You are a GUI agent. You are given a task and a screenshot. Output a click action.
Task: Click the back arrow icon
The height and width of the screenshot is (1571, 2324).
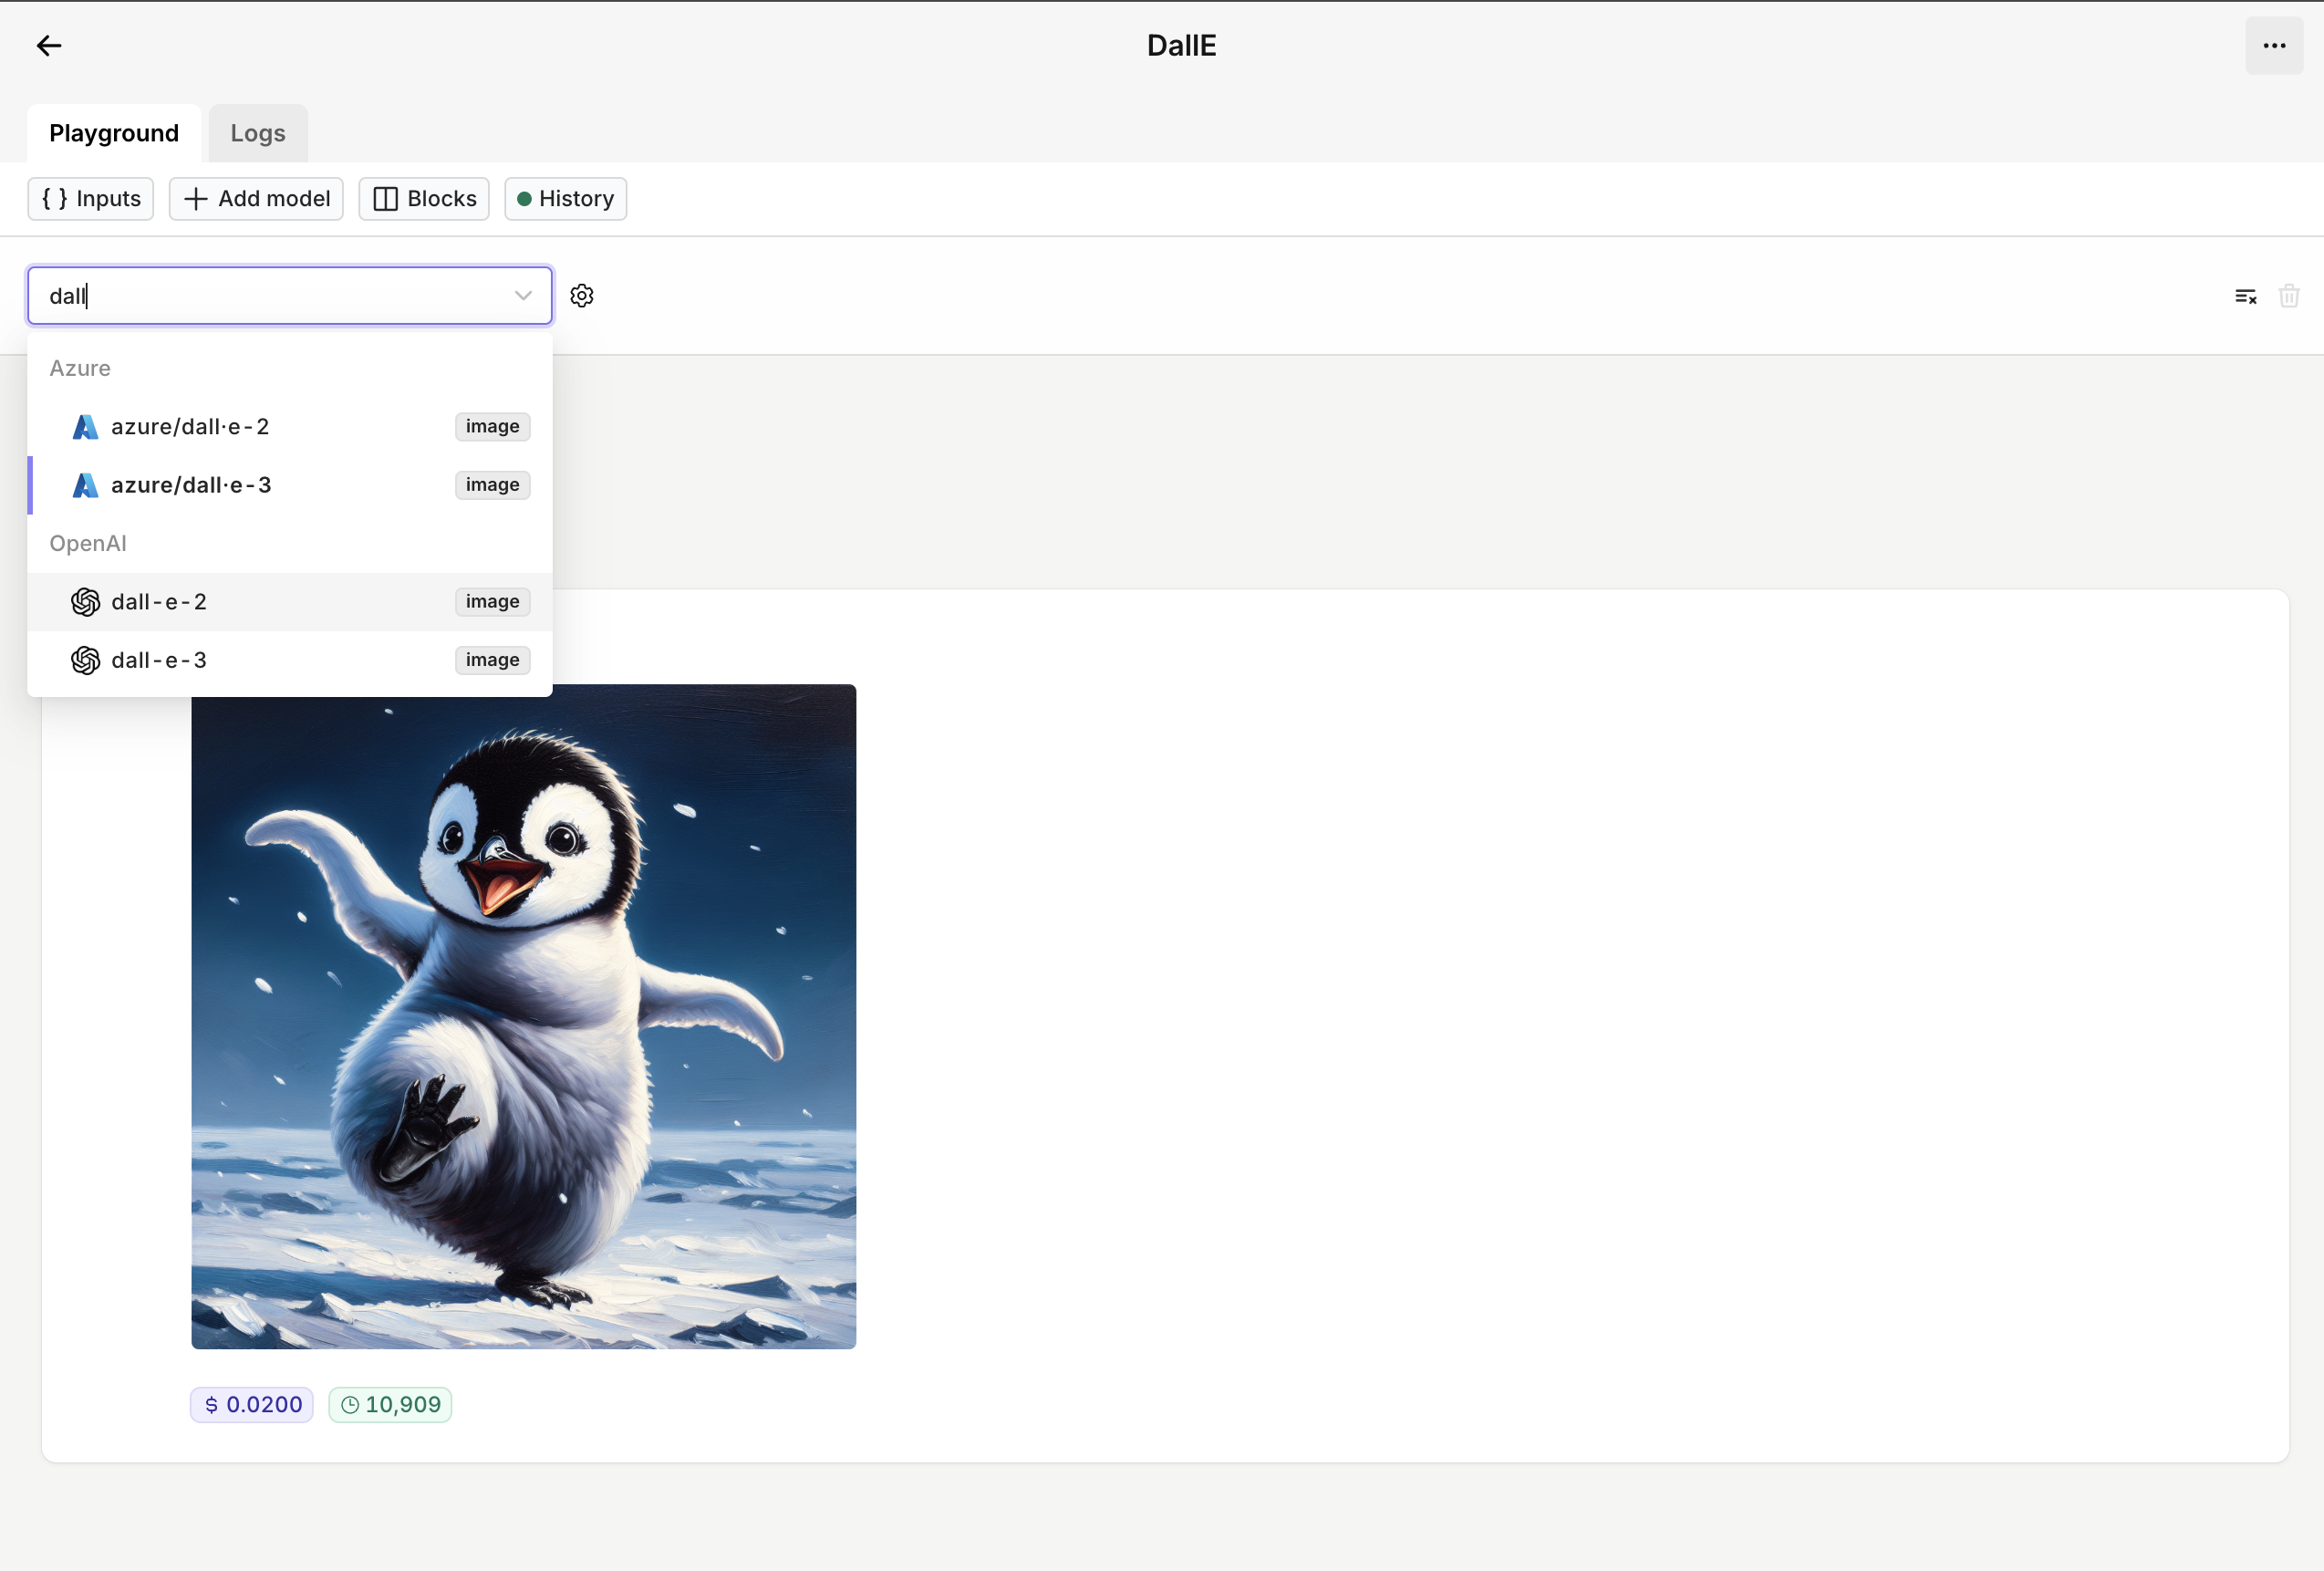48,46
